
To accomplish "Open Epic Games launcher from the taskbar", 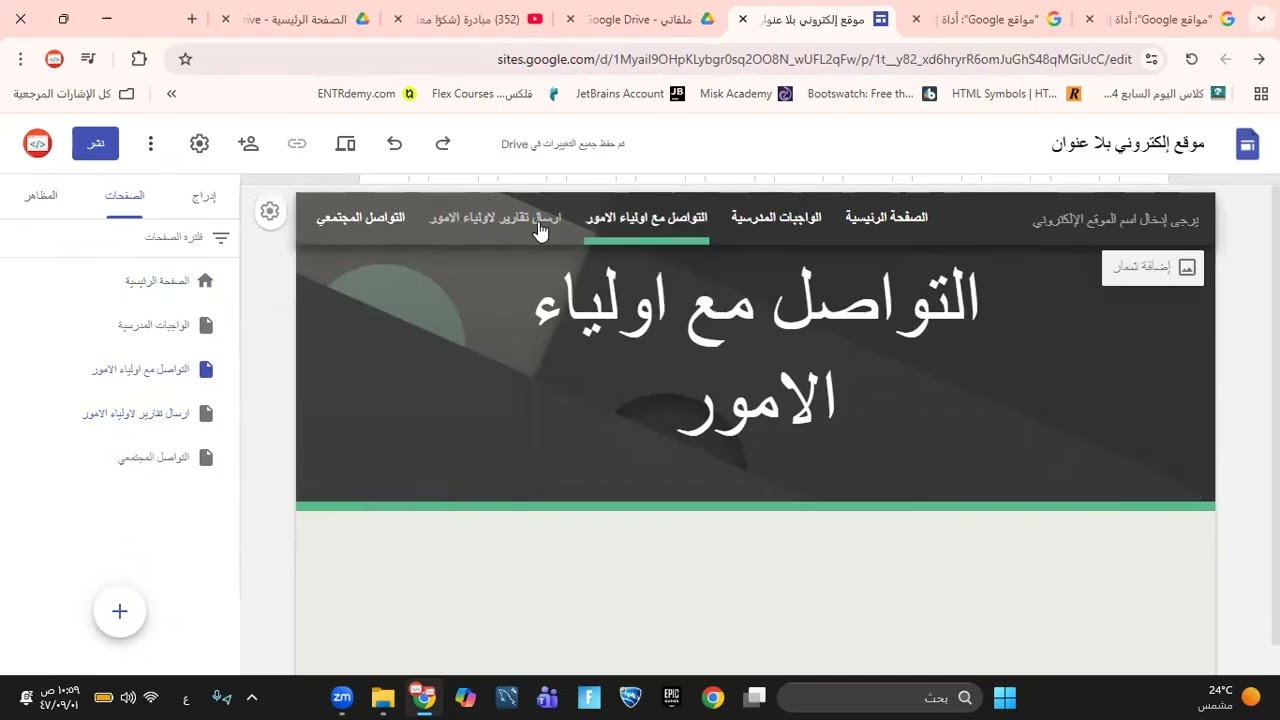I will coord(671,697).
